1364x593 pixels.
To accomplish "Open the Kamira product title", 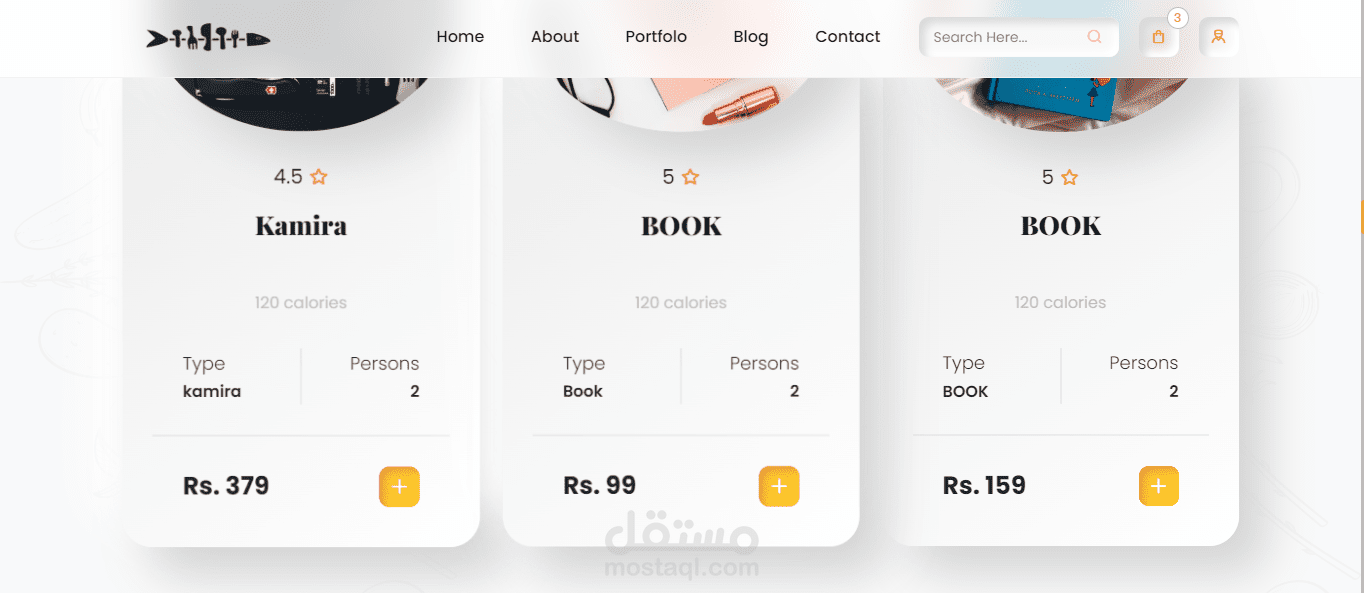I will point(301,226).
